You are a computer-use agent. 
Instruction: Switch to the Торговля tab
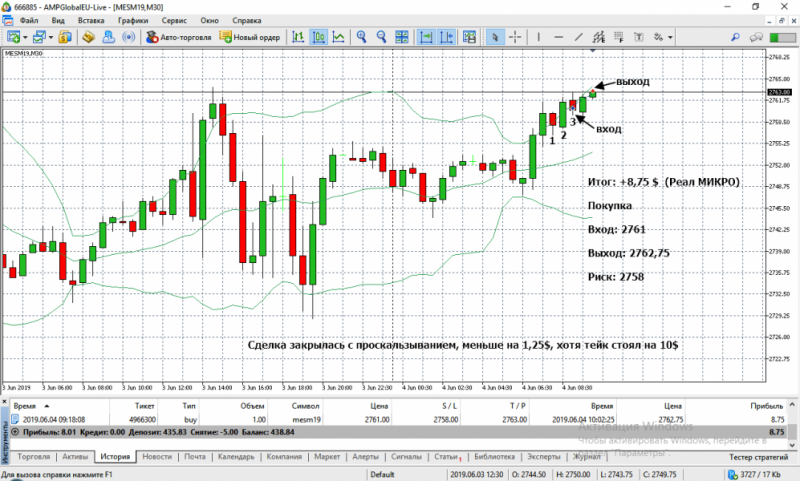[34, 457]
